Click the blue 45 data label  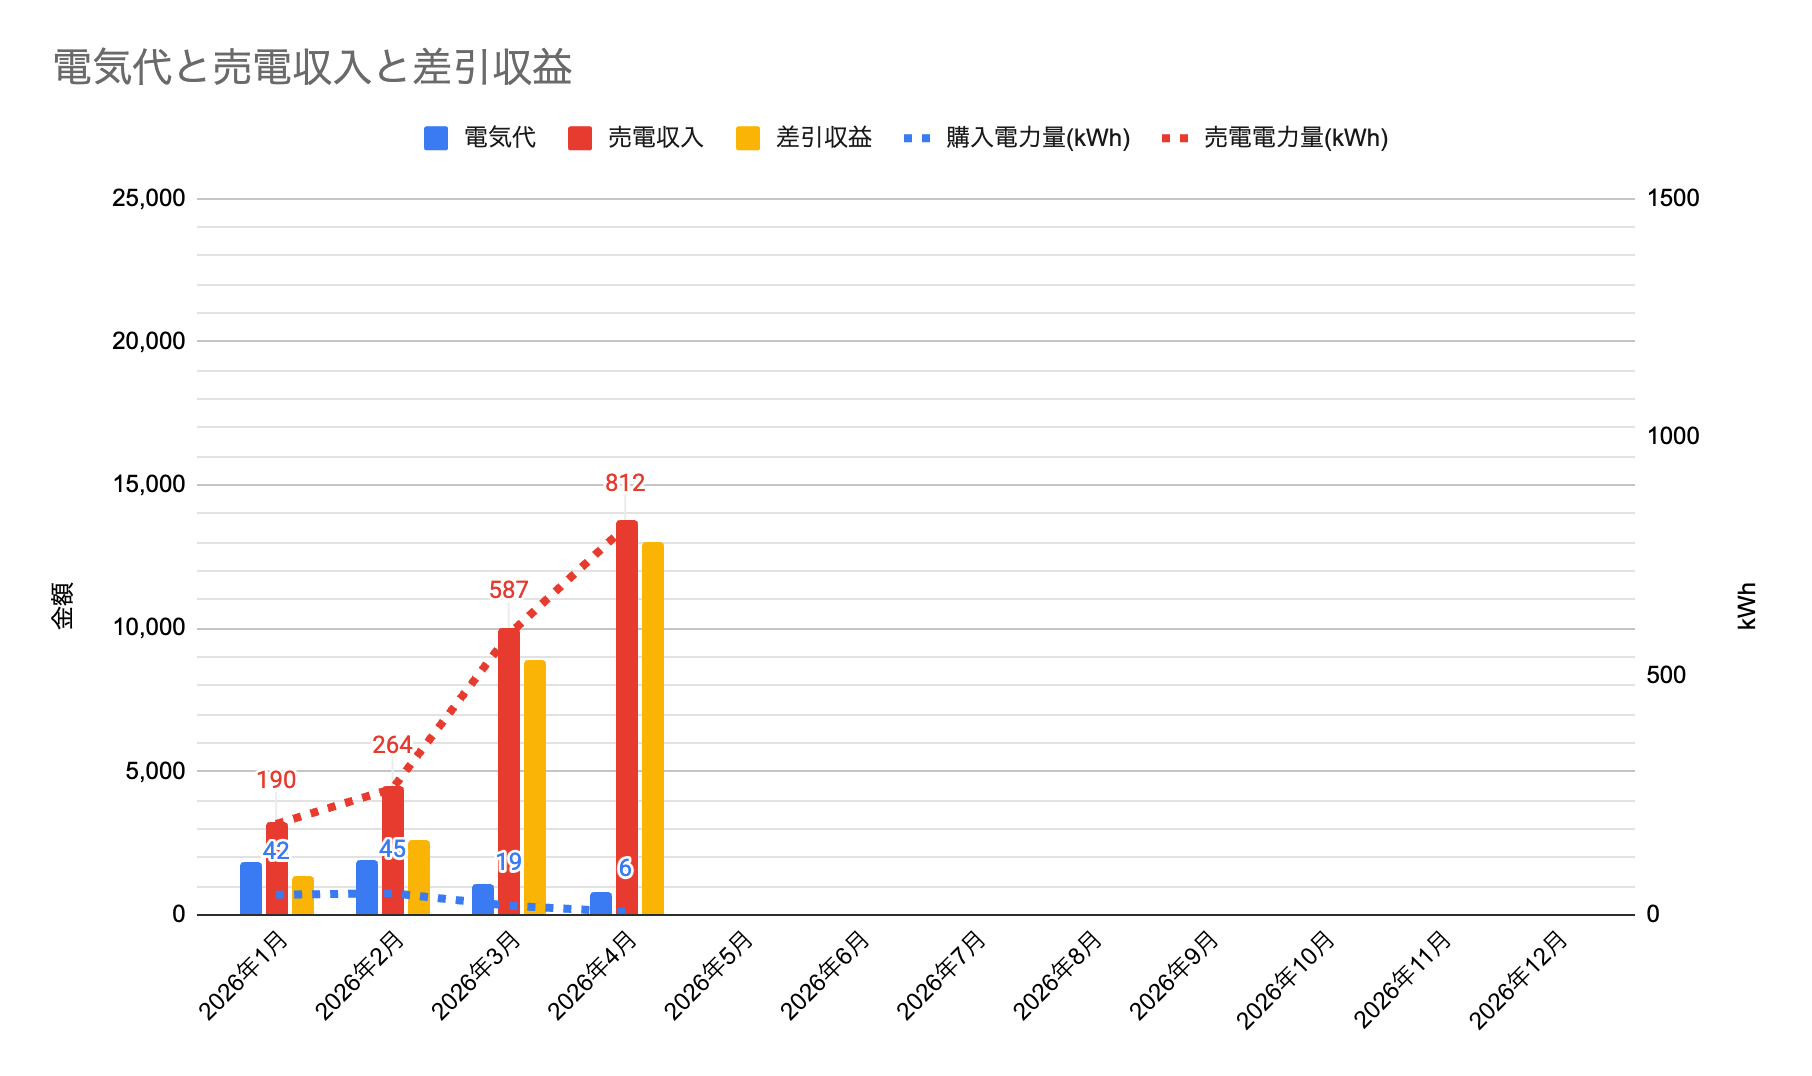(392, 849)
